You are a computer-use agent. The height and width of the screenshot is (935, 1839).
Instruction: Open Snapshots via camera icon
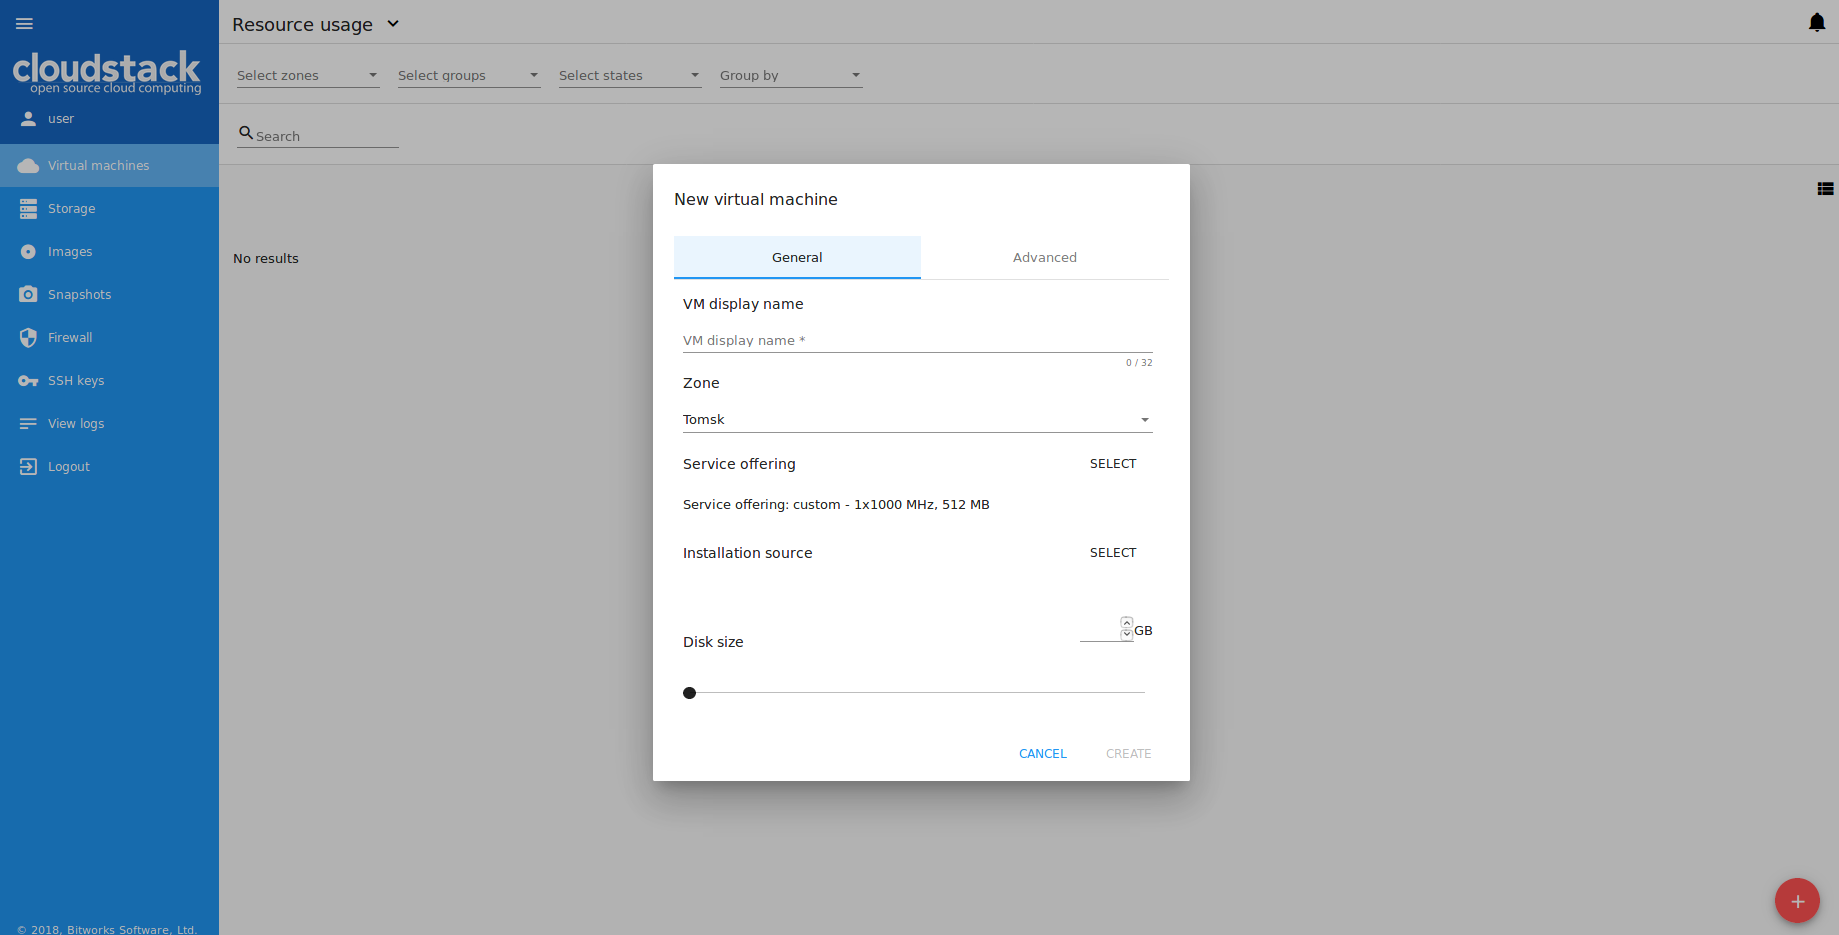tap(28, 295)
